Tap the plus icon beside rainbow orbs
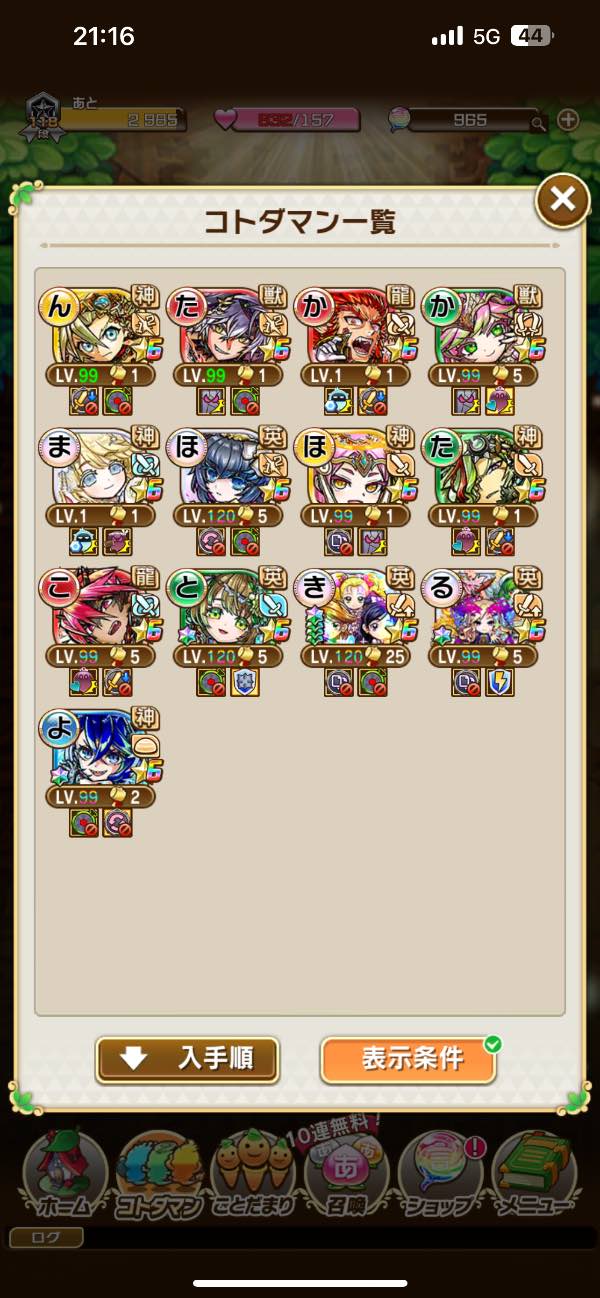Image resolution: width=600 pixels, height=1298 pixels. [568, 120]
